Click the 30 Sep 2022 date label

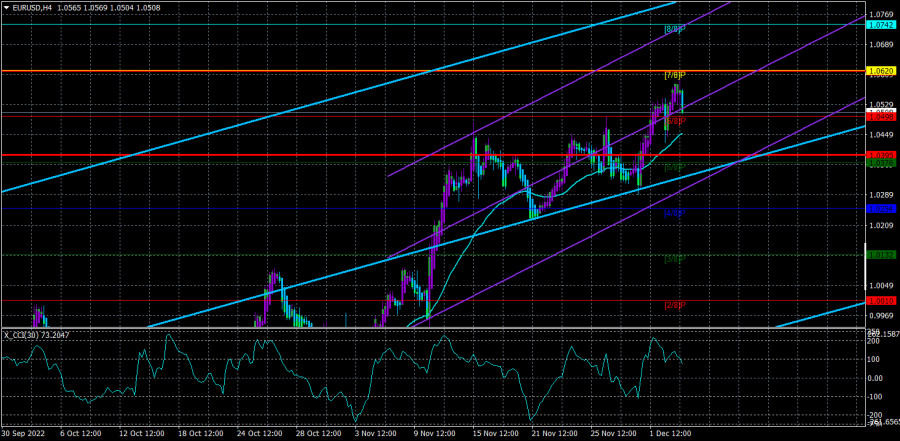(x=24, y=434)
